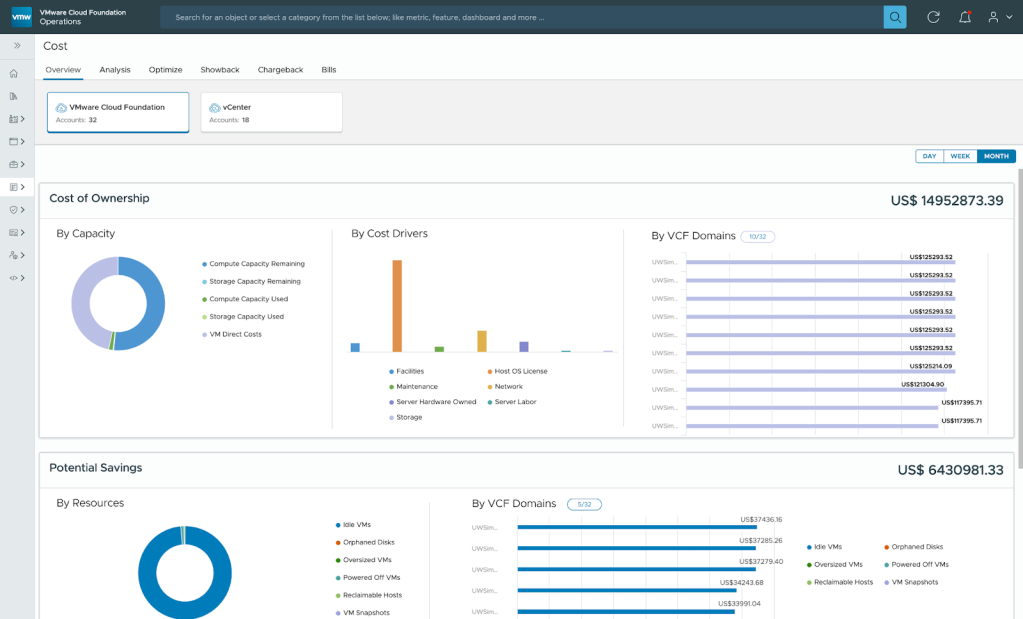Switch time range to DAY
1023x619 pixels.
point(929,156)
